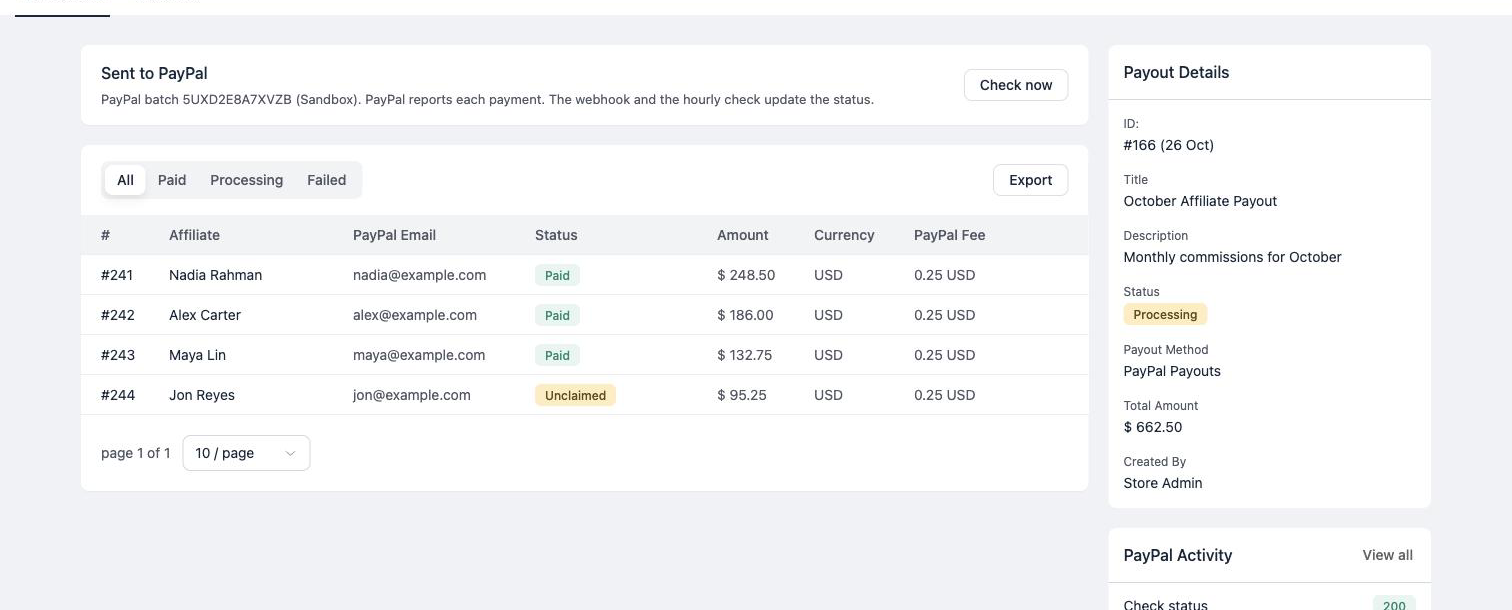
Task: Click Store Admin creator value
Action: tap(1163, 483)
